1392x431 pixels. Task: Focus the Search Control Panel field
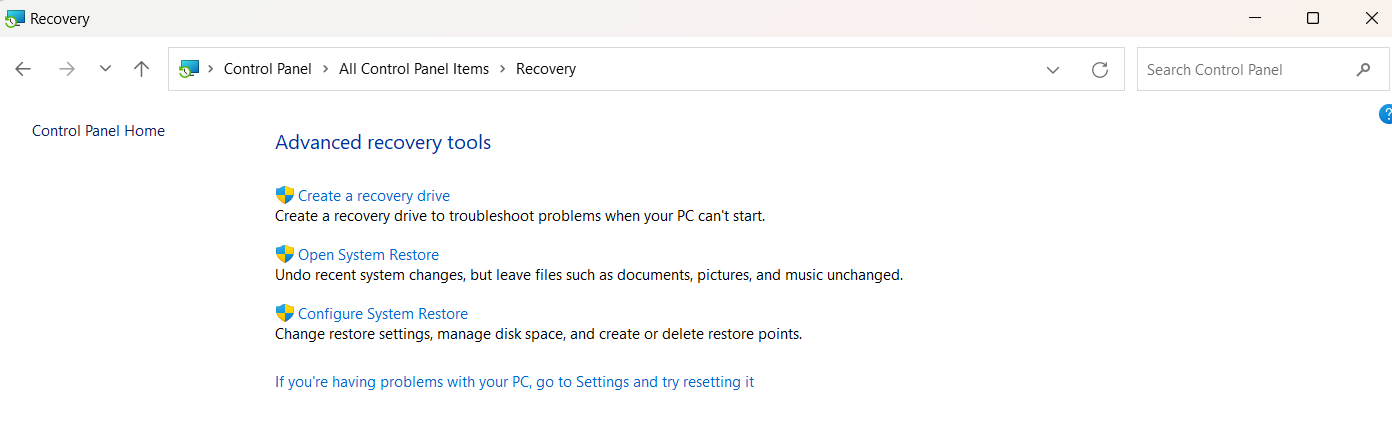pos(1240,70)
